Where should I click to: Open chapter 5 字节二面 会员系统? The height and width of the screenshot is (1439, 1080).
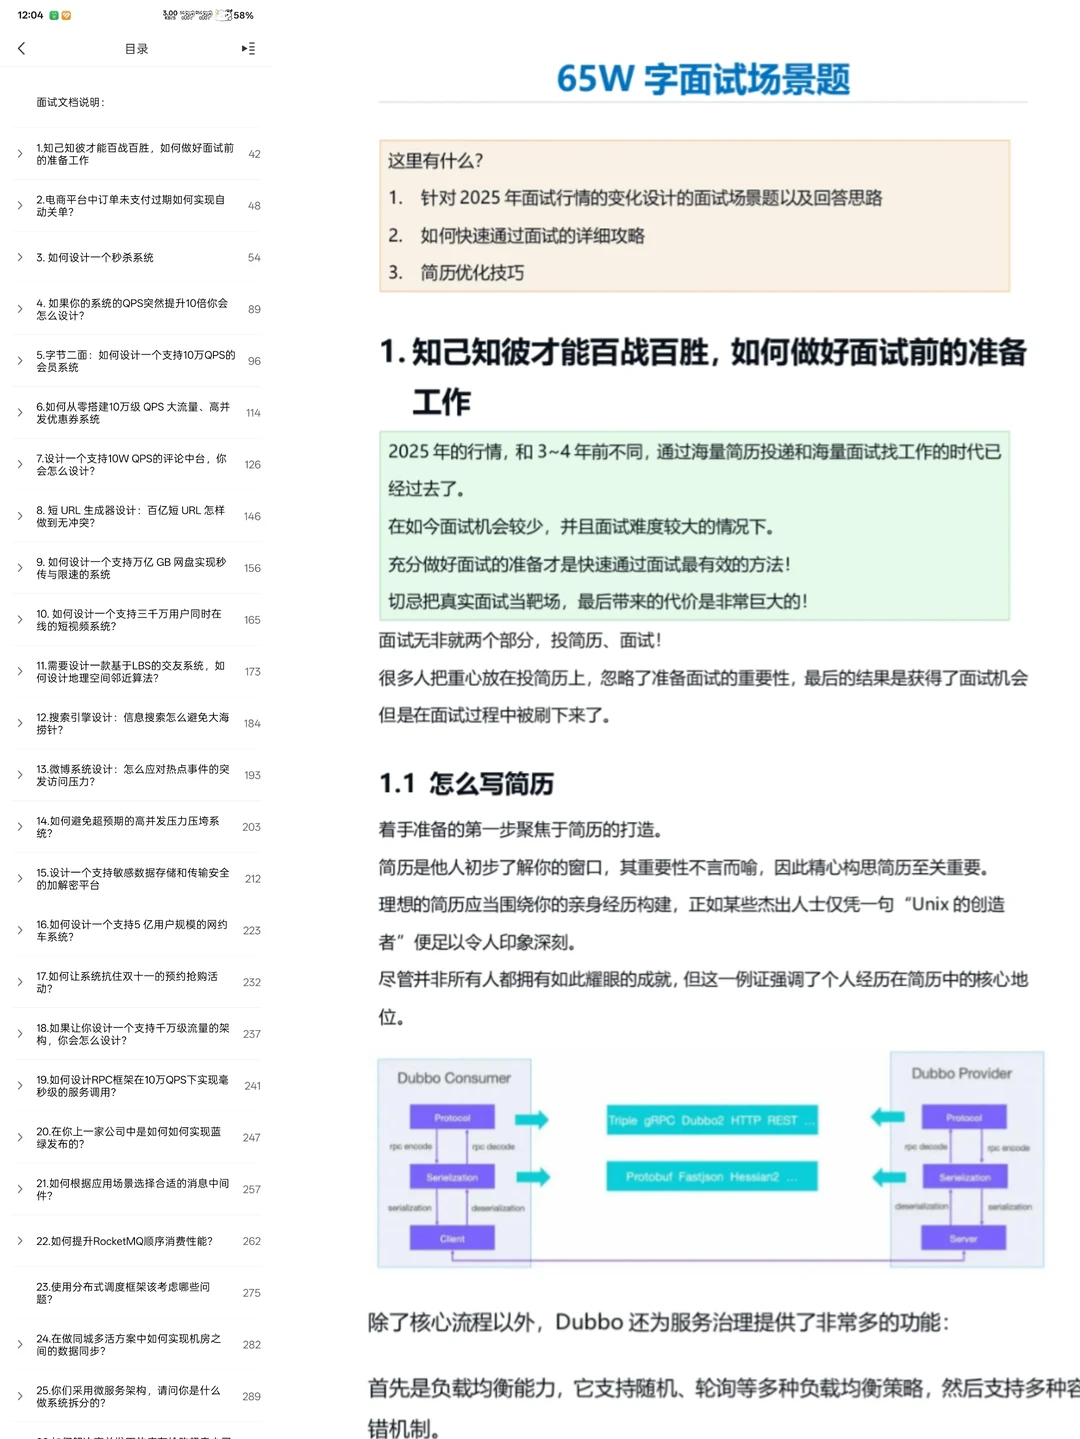click(x=130, y=360)
